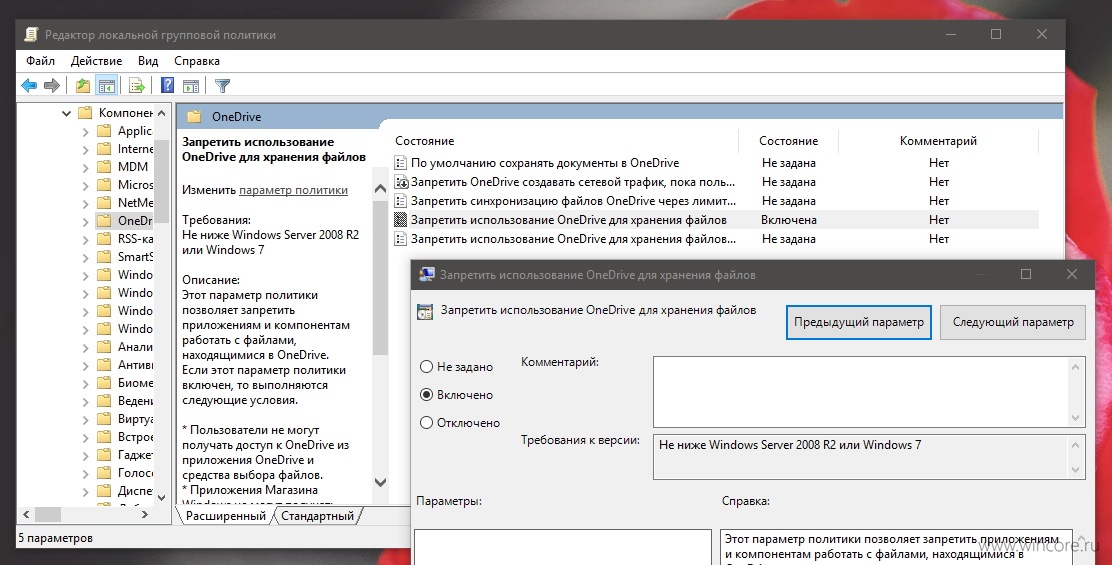Go up one level with folder-arrow icon

pos(83,86)
